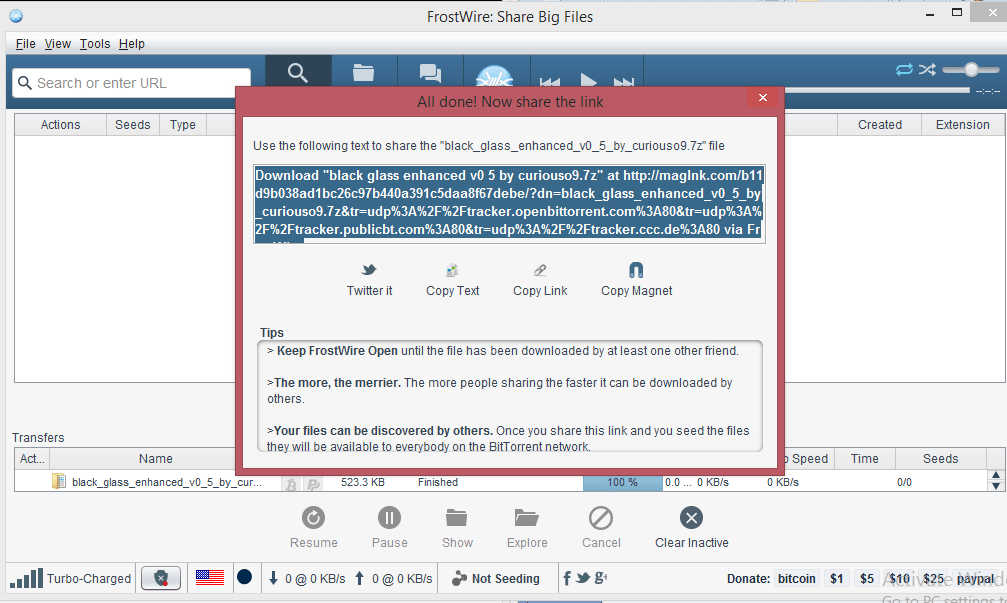Click the Pause transfer button
This screenshot has height=603, width=1007.
(389, 528)
